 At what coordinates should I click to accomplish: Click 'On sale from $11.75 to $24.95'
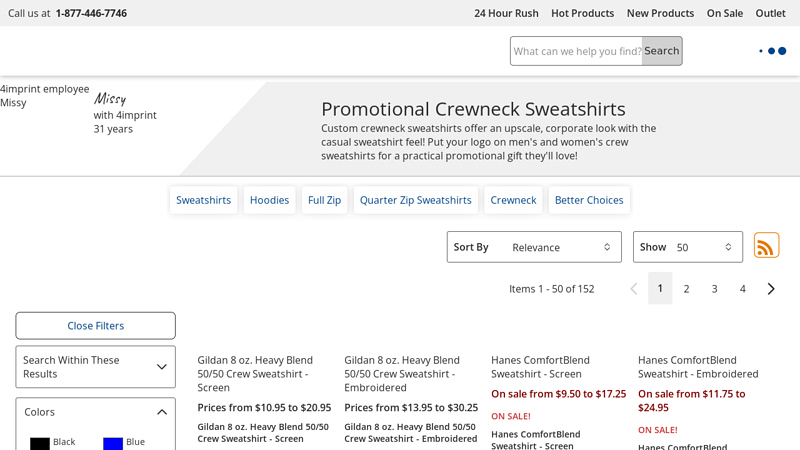coord(692,401)
